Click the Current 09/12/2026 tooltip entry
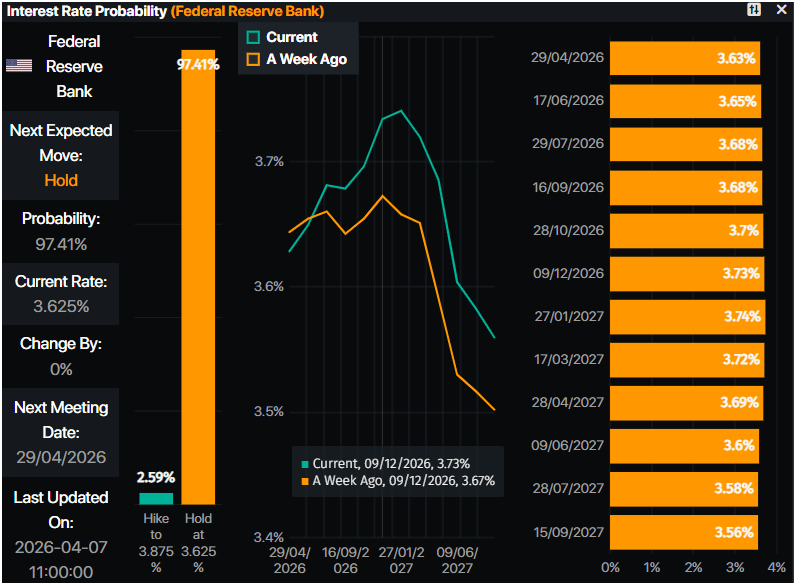Viewport: 796px width, 585px height. 391,463
